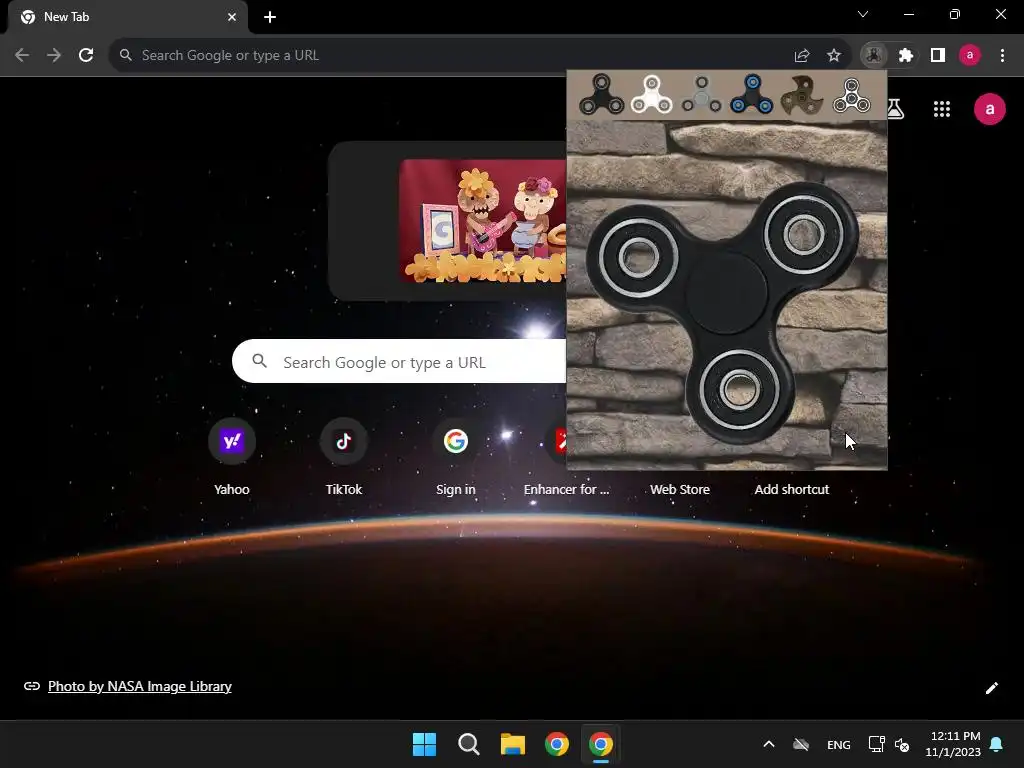Share this page icon in address bar
This screenshot has width=1024, height=768.
click(802, 56)
